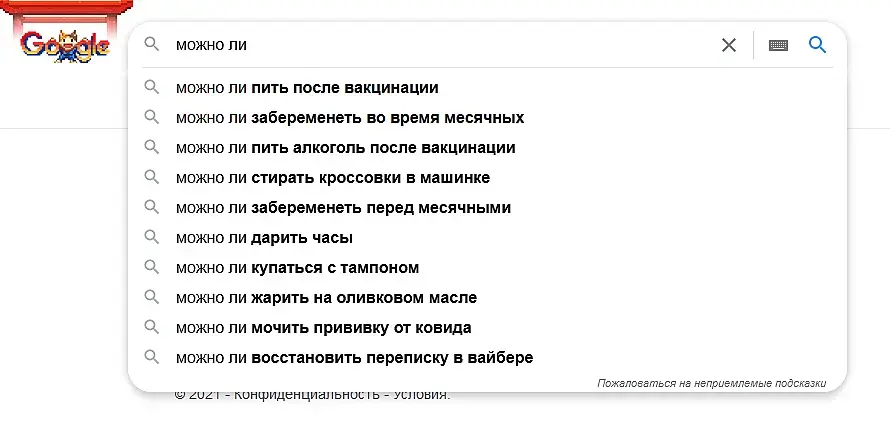Click magnifier icon beside 'купаться с тампоном'

152,268
